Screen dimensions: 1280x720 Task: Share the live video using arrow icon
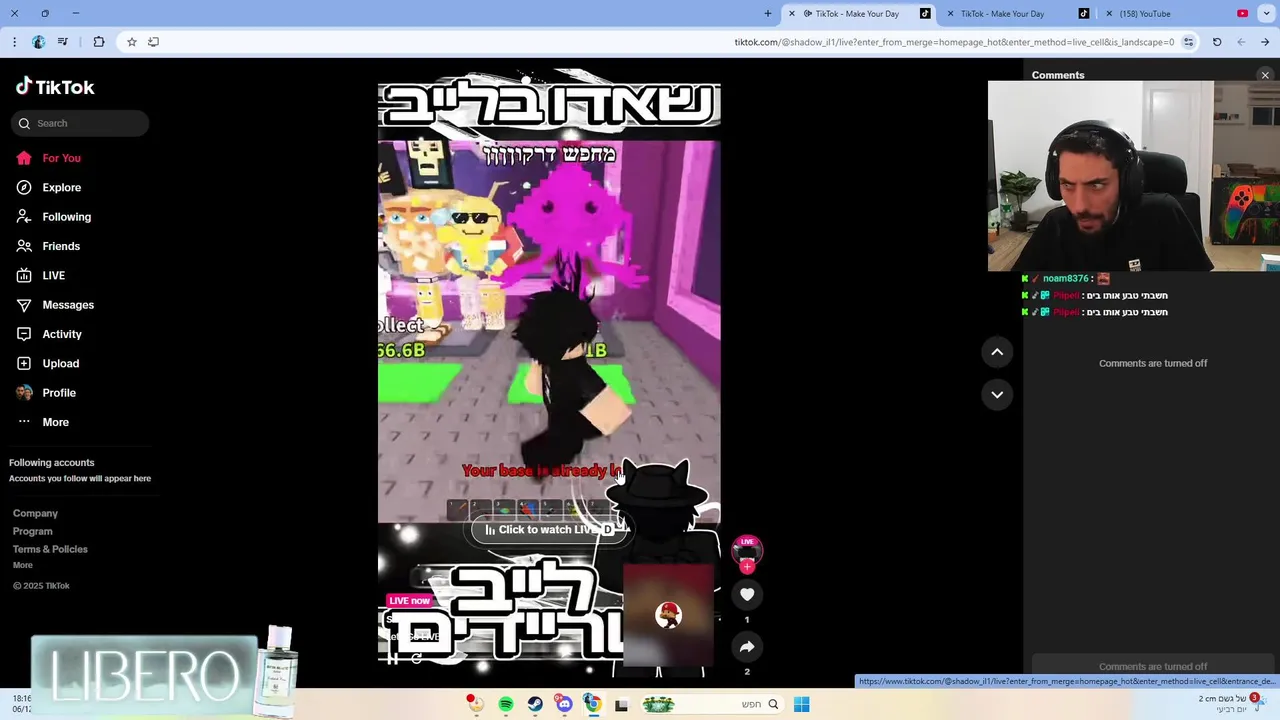pos(747,647)
